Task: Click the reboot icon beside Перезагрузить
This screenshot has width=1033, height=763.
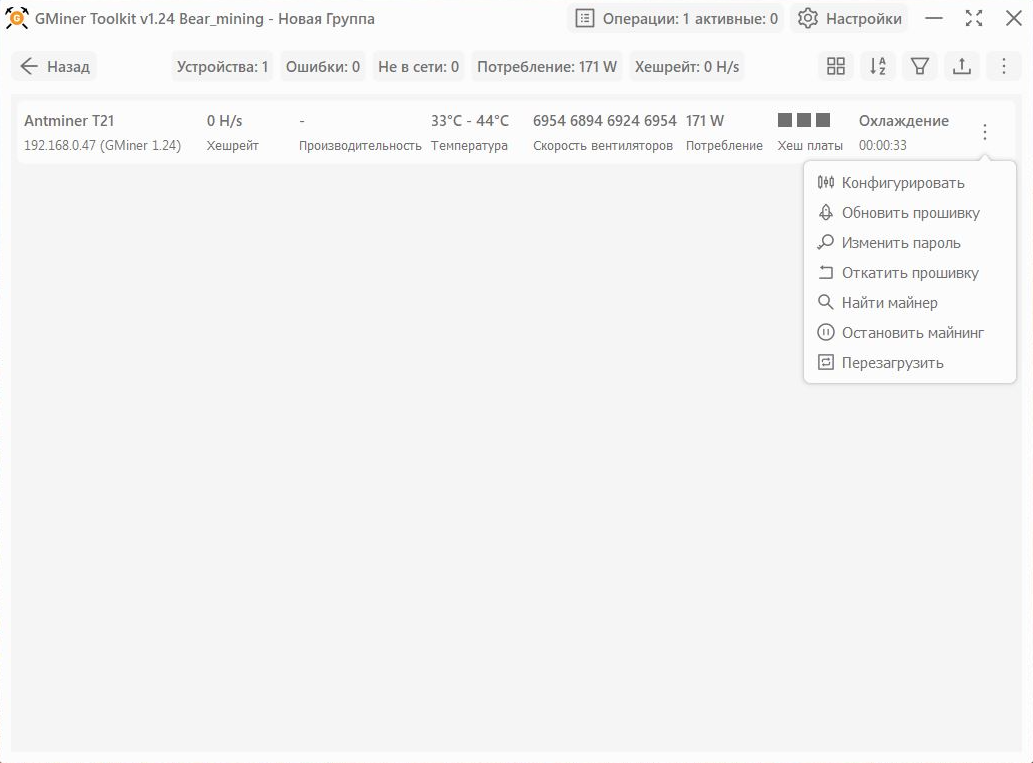Action: (825, 362)
